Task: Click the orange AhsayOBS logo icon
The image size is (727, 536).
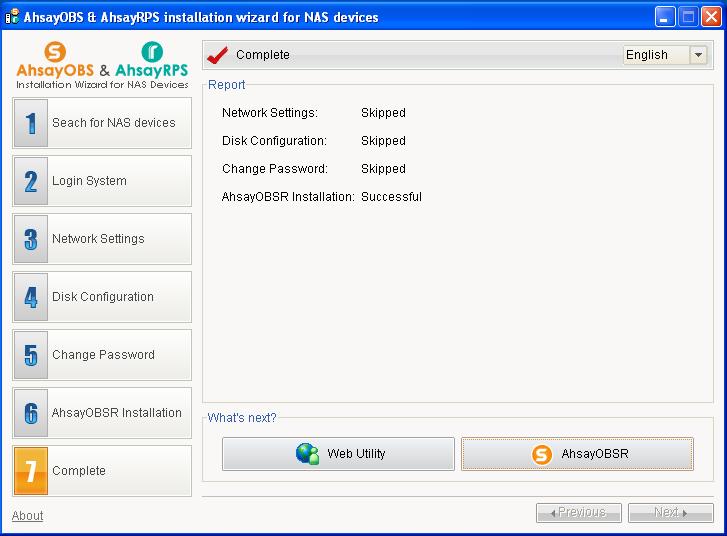Action: 55,51
